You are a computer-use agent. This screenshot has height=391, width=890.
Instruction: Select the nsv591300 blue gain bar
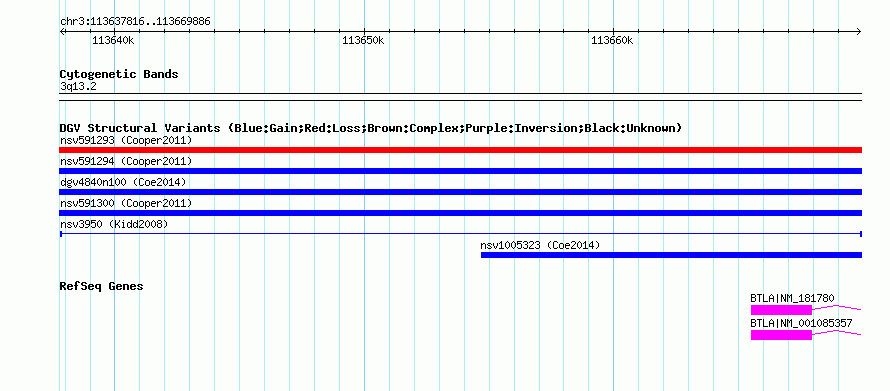pyautogui.click(x=460, y=213)
